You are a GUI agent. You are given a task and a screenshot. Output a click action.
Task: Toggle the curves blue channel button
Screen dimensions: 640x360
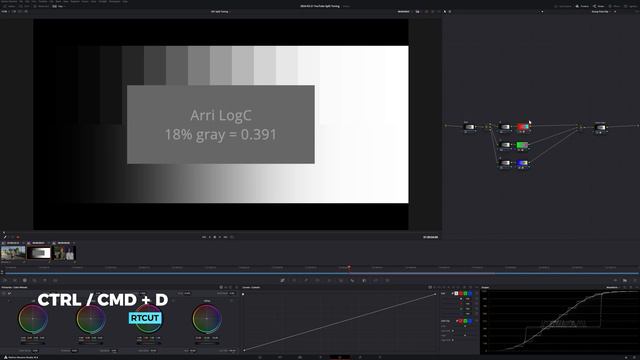point(470,293)
